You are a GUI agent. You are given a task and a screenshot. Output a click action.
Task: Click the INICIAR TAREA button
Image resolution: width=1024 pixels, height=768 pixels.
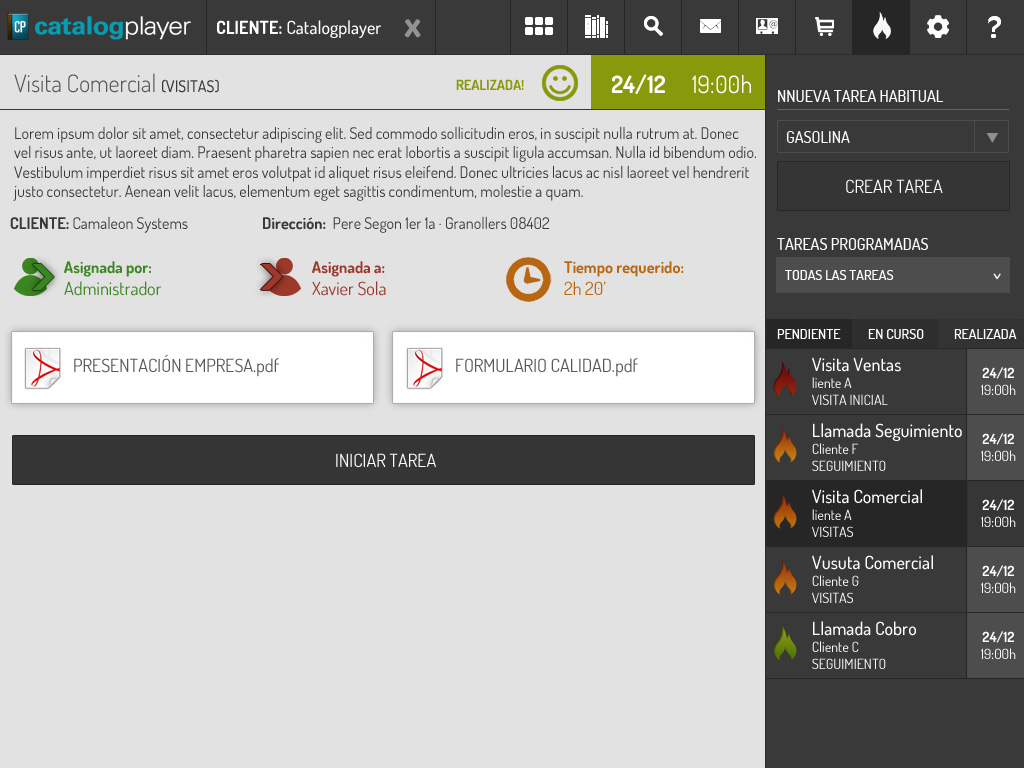coord(383,460)
